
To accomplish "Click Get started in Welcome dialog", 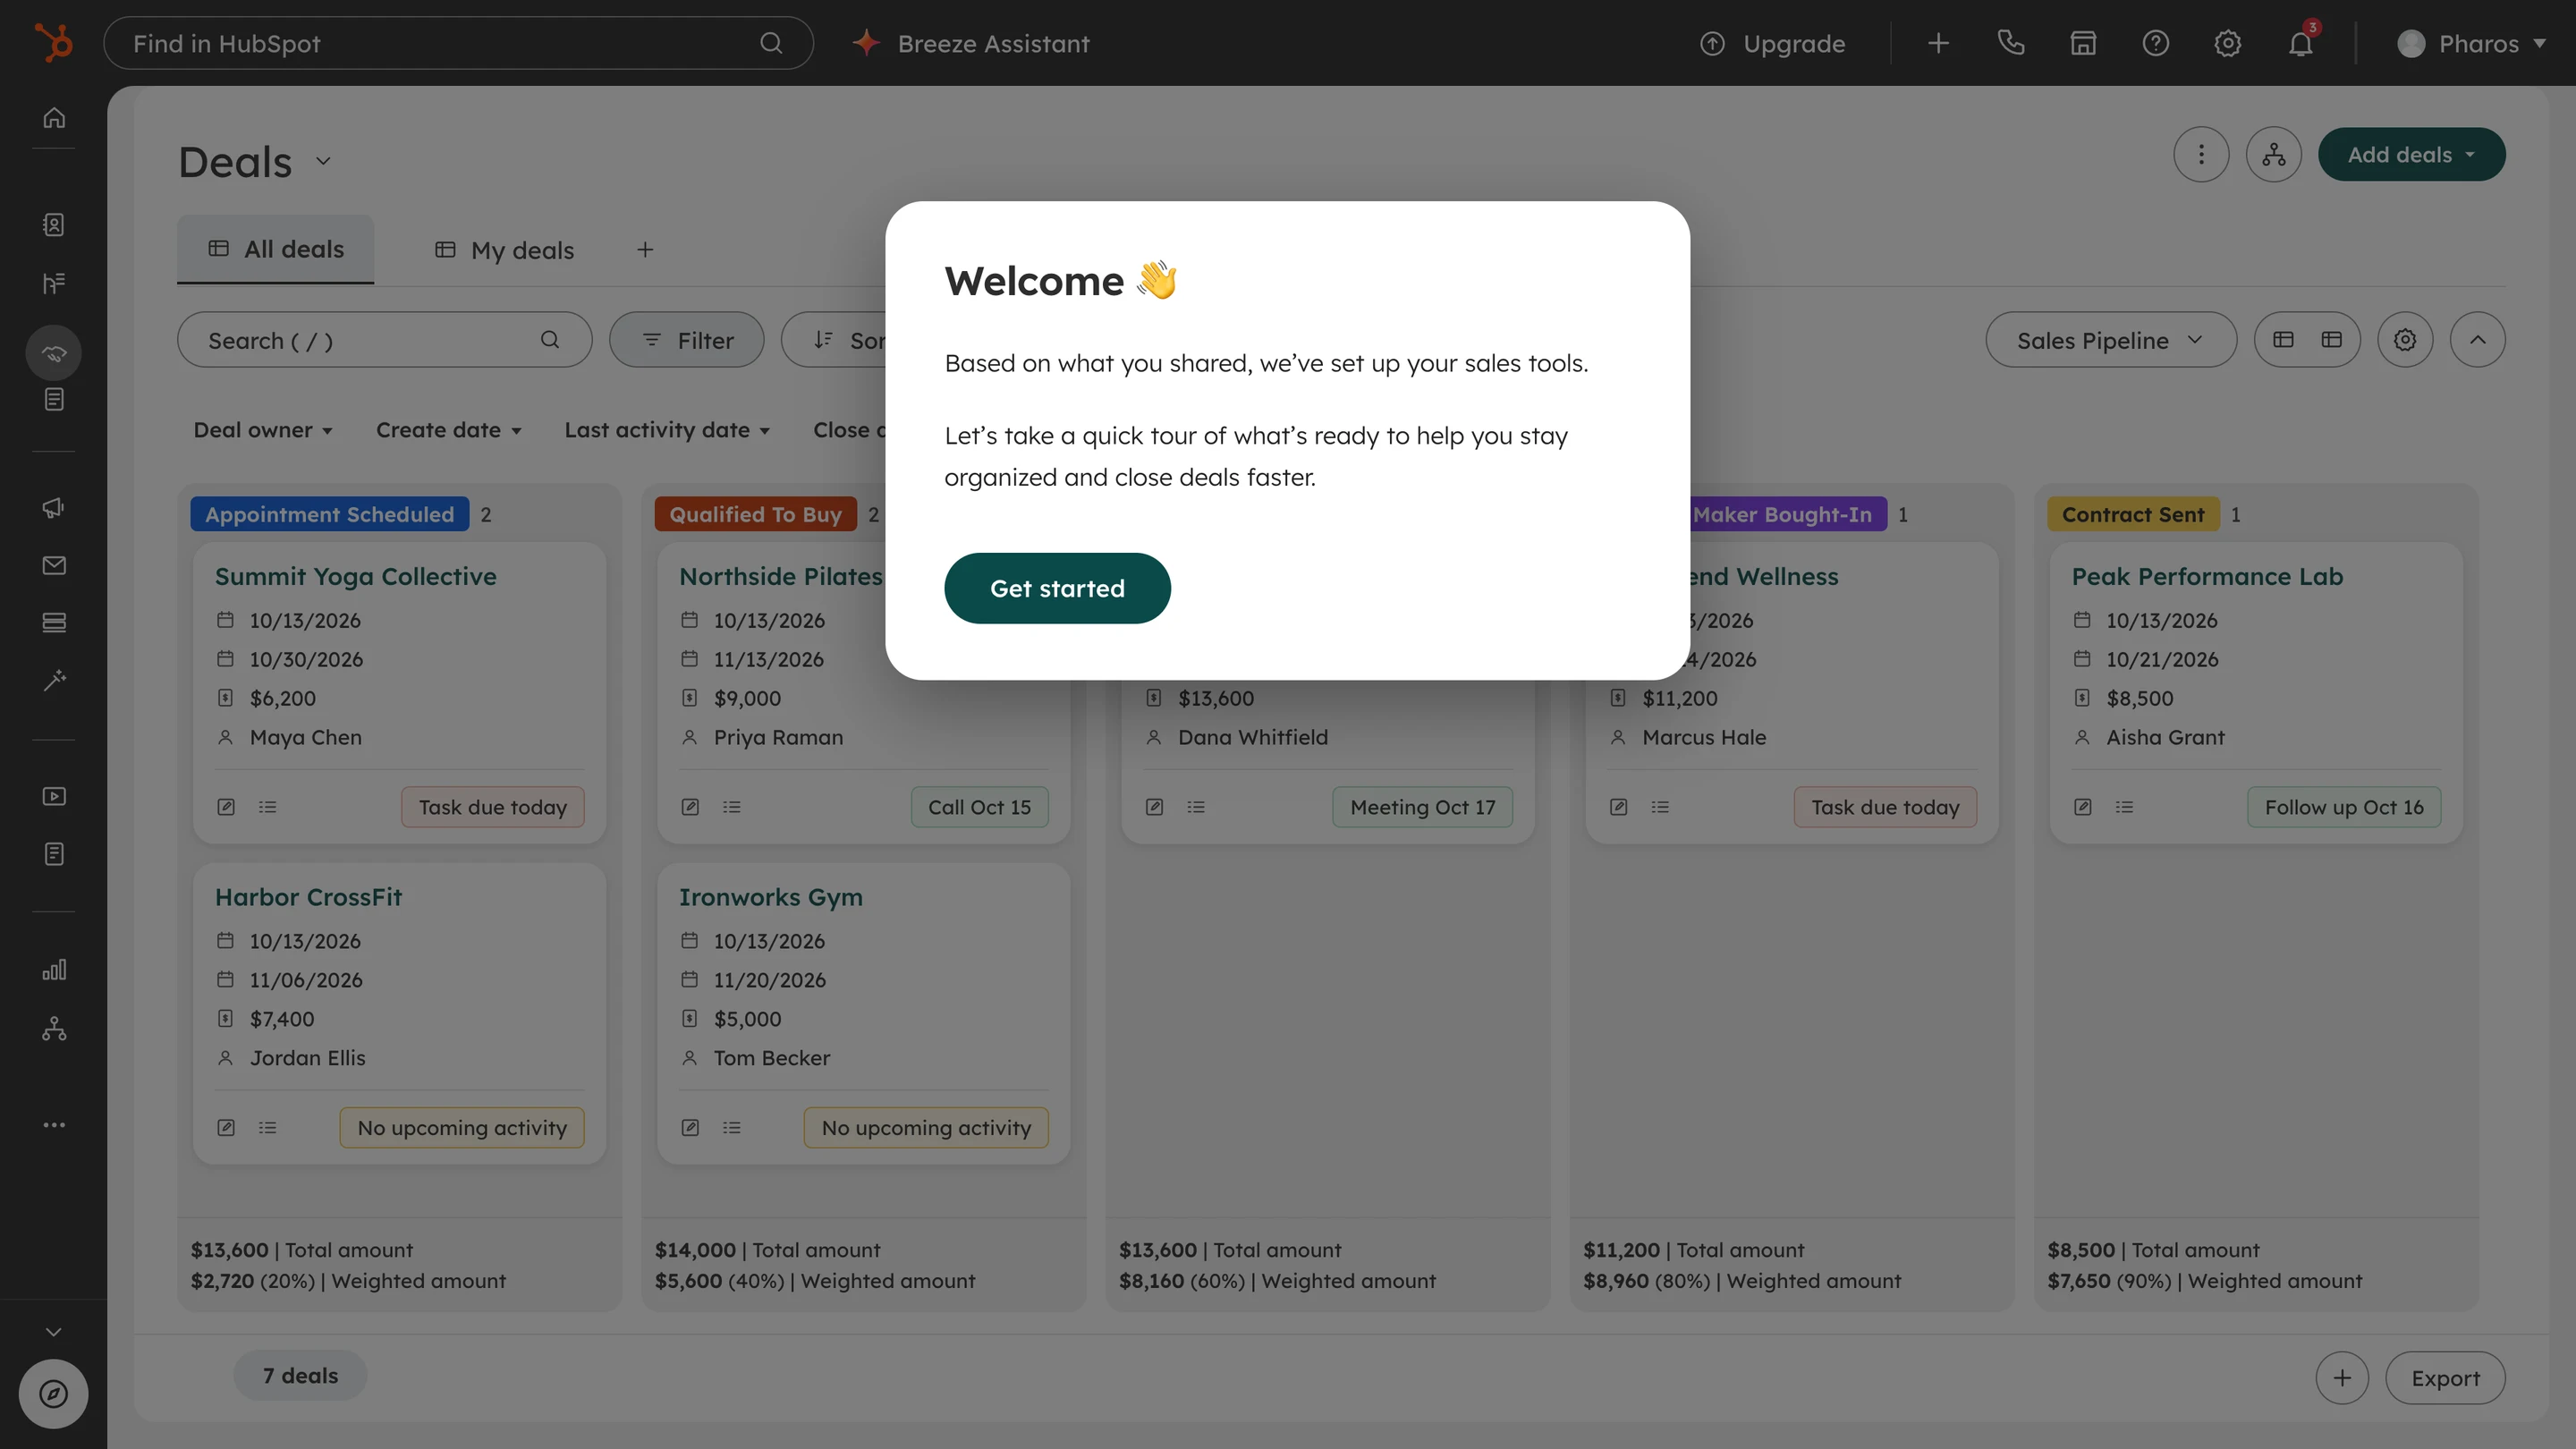I will click(x=1057, y=588).
